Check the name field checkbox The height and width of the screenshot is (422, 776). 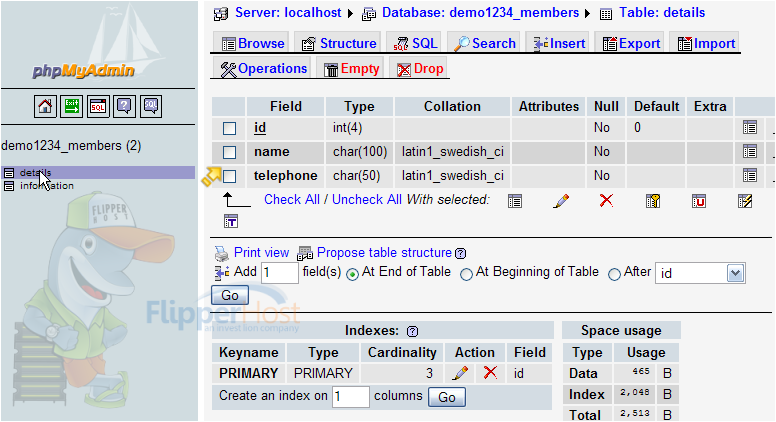coord(229,152)
